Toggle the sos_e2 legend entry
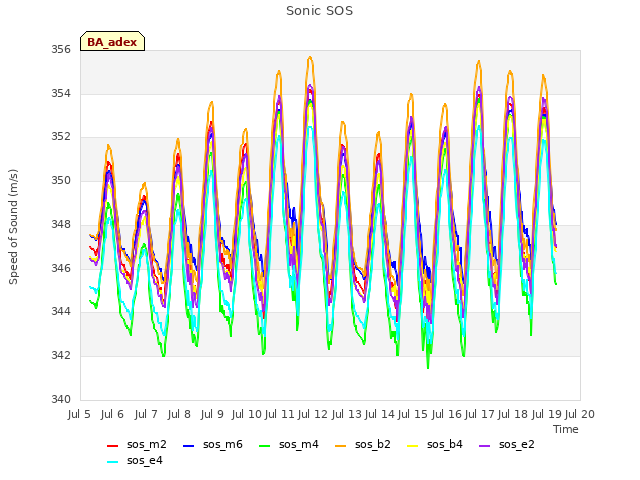Viewport: 640px width, 480px height. tap(507, 444)
